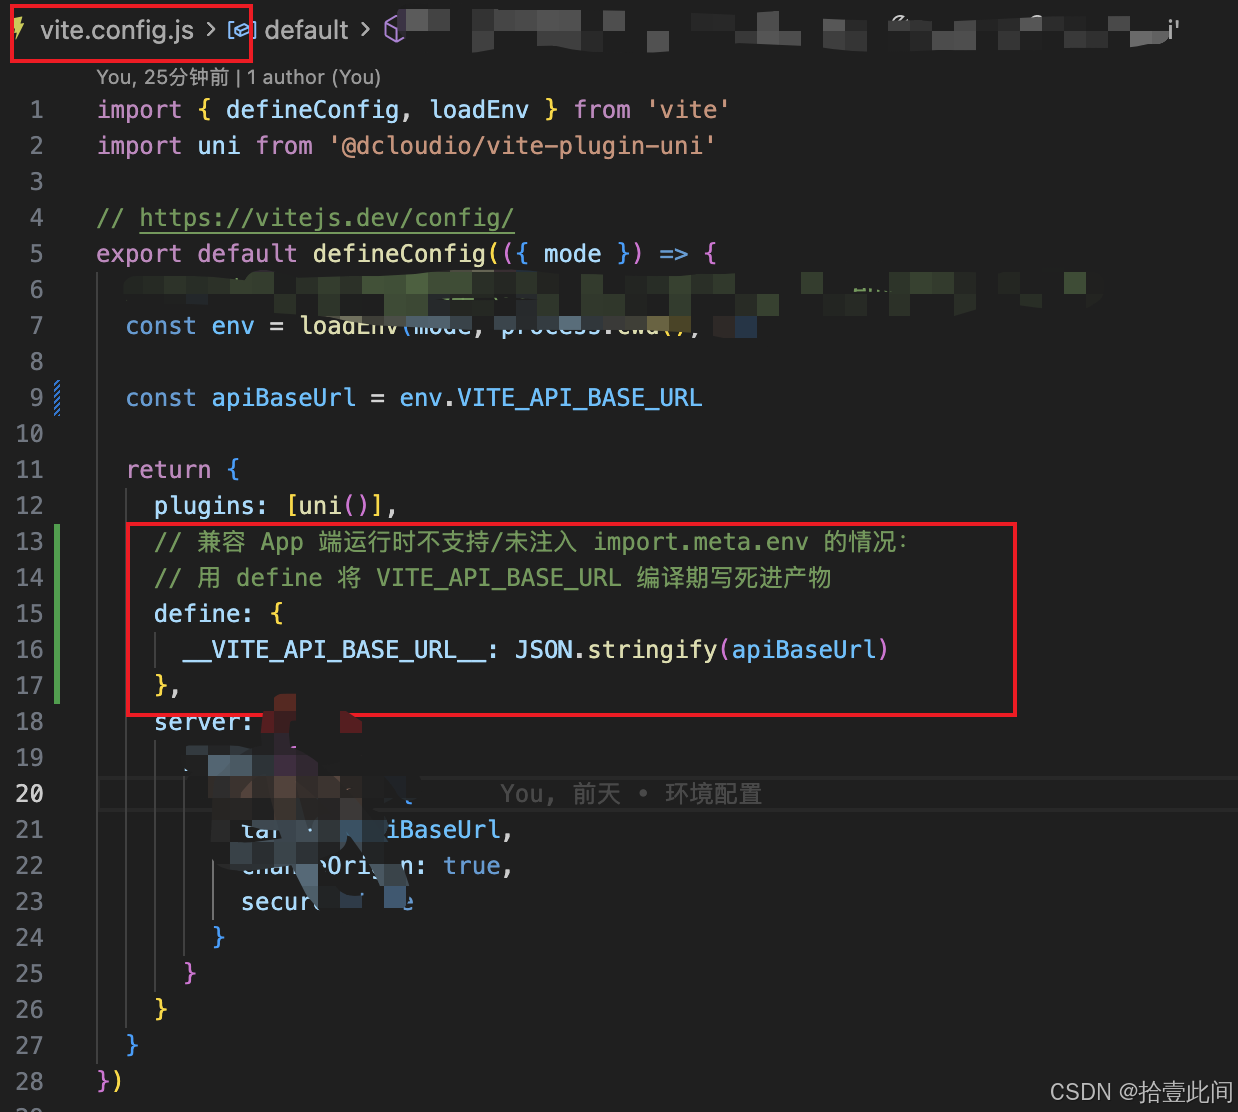Click the modified-line gutter marker on line 9
This screenshot has width=1238, height=1112.
click(57, 397)
